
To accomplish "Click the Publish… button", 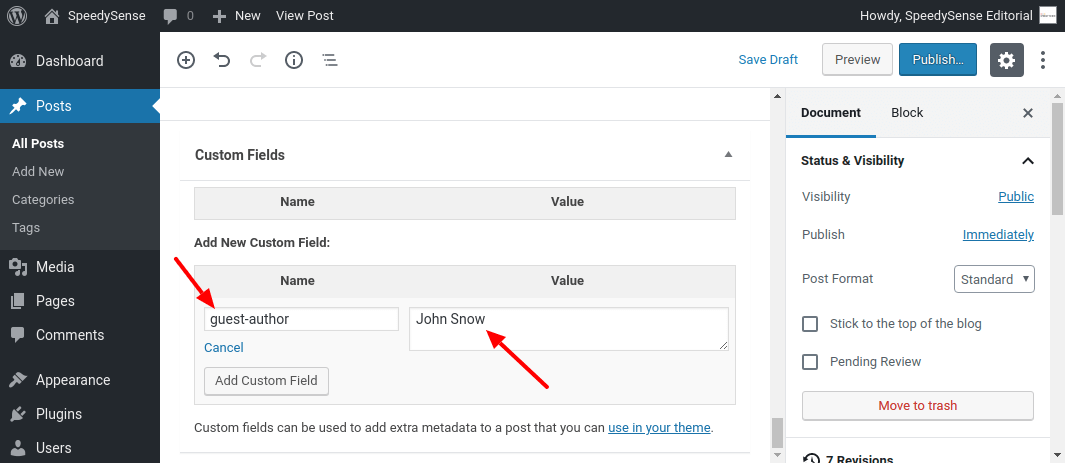I will (x=938, y=60).
